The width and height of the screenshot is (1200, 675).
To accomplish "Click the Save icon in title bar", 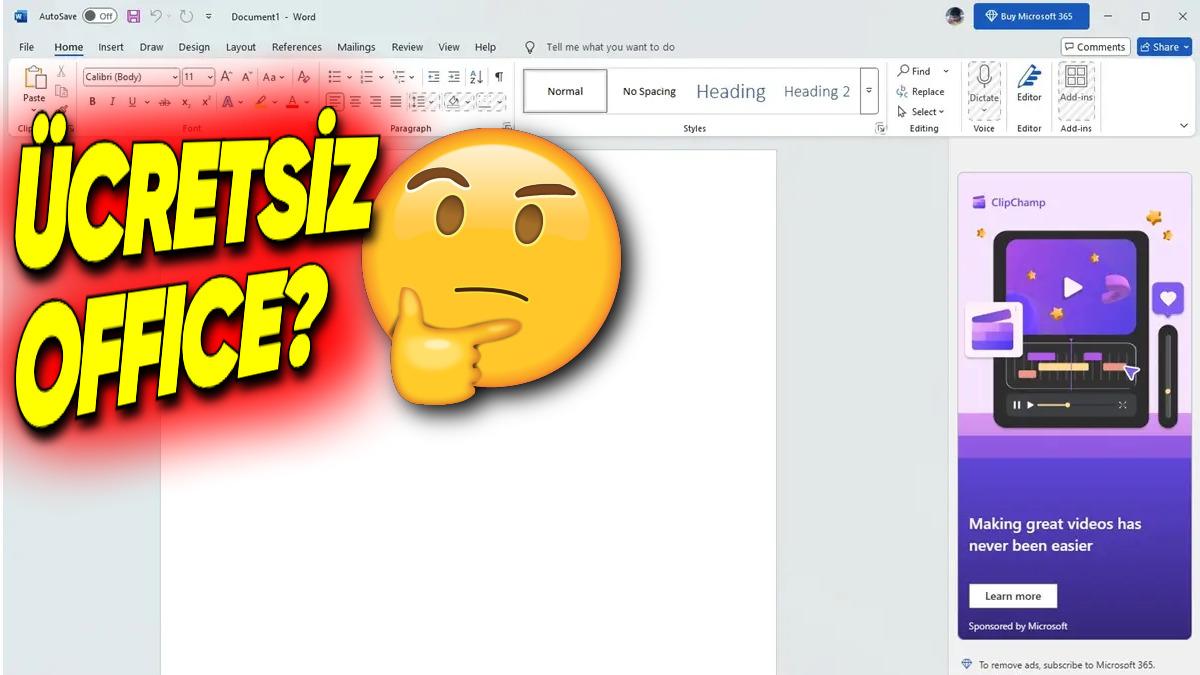I will click(133, 16).
